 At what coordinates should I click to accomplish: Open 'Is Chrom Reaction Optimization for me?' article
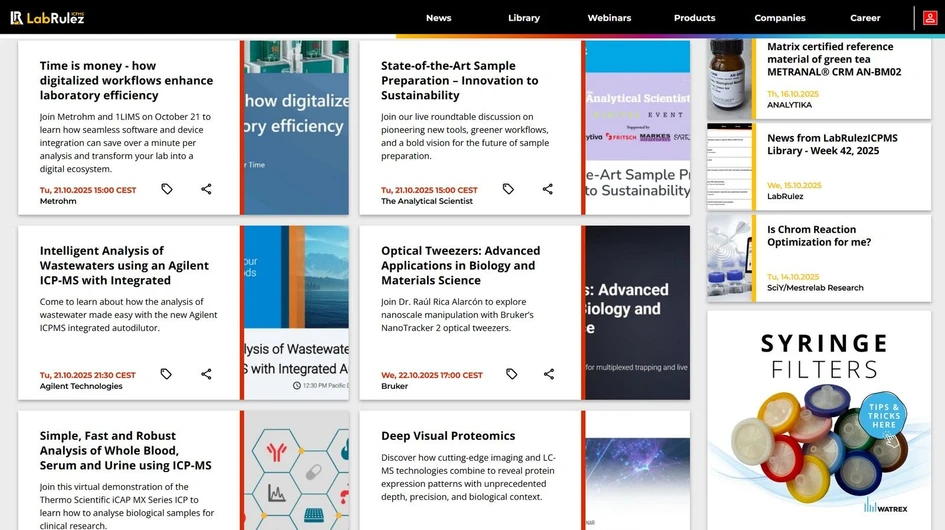coord(819,236)
